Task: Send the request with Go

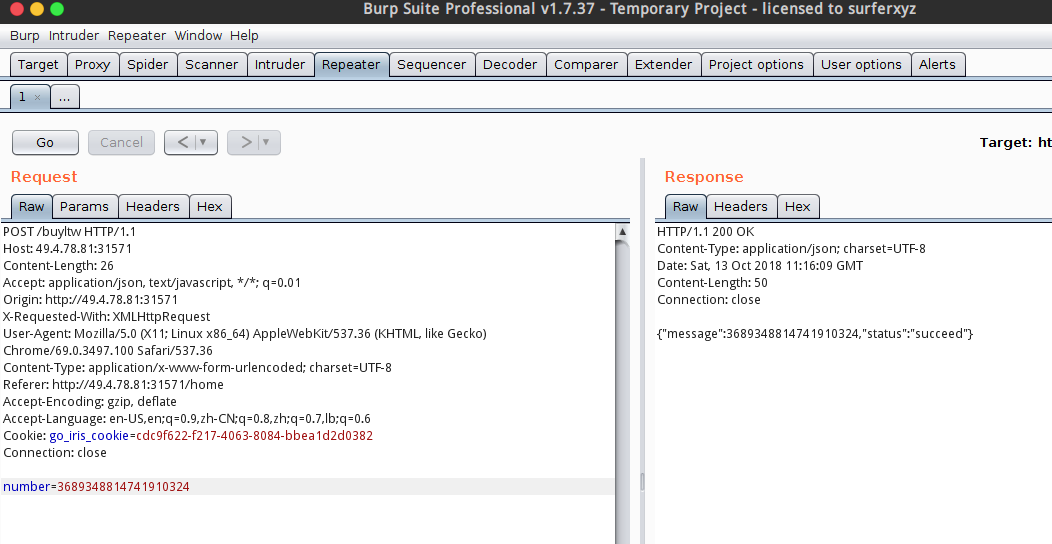Action: pos(45,142)
